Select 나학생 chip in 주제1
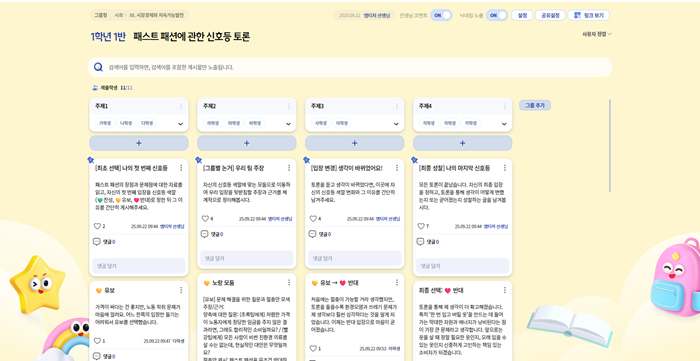This screenshot has width=700, height=361. click(126, 123)
